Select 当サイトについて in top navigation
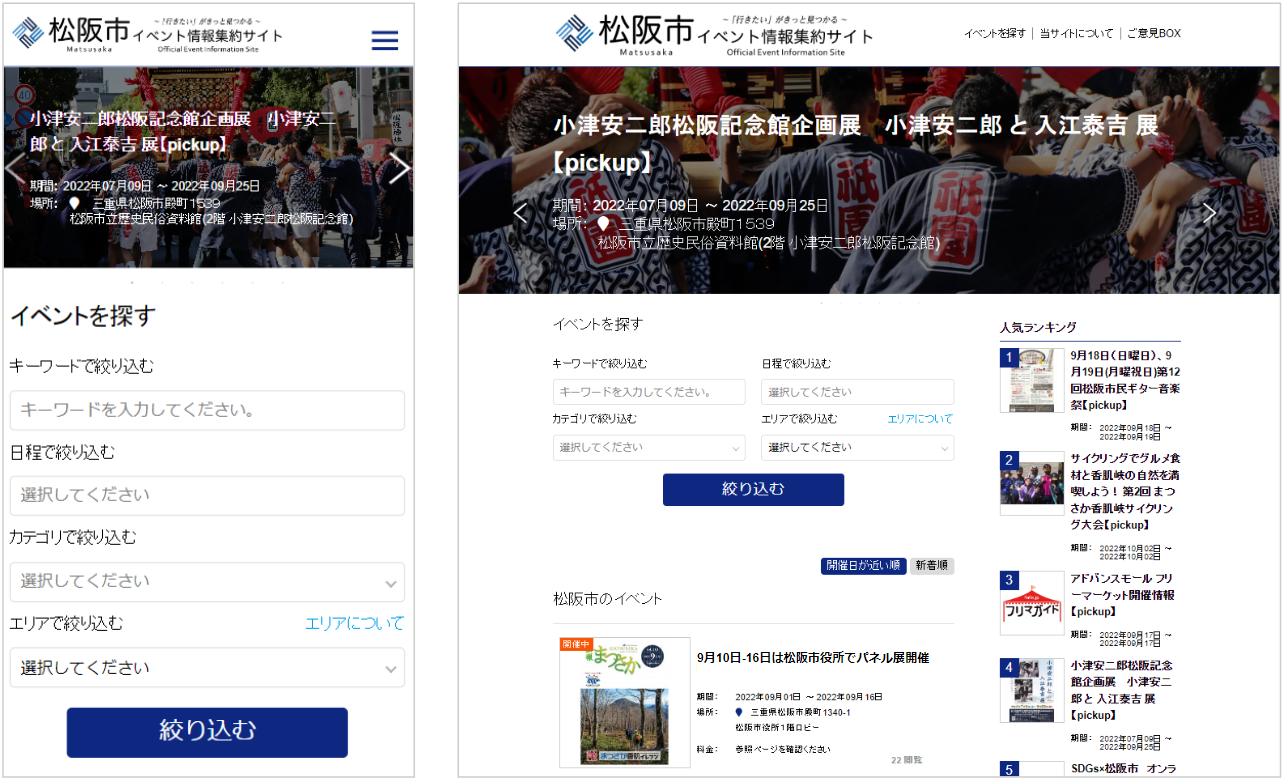Viewport: 1282px width, 778px height. 1076,33
